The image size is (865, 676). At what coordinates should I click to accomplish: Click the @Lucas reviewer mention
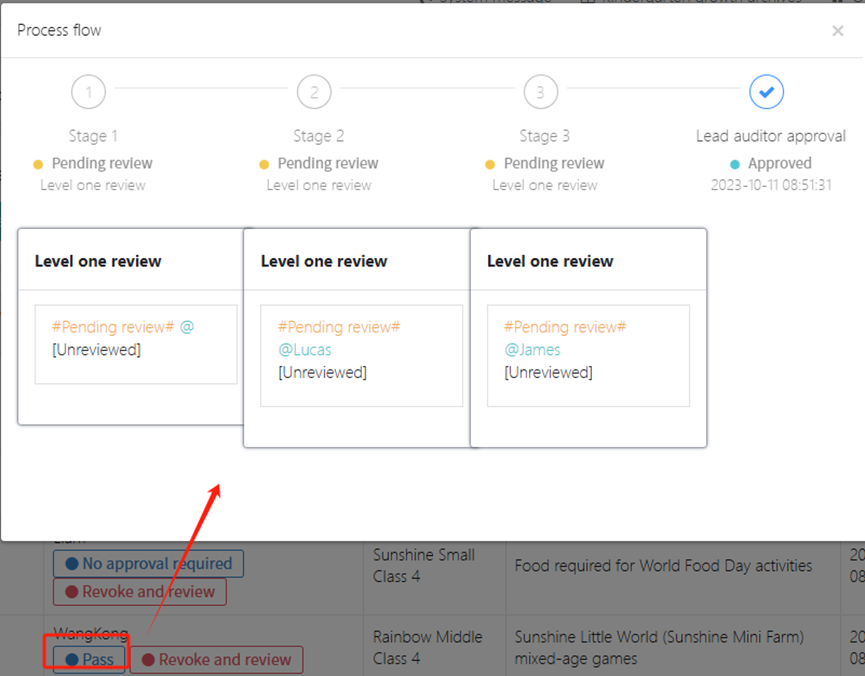pyautogui.click(x=305, y=350)
